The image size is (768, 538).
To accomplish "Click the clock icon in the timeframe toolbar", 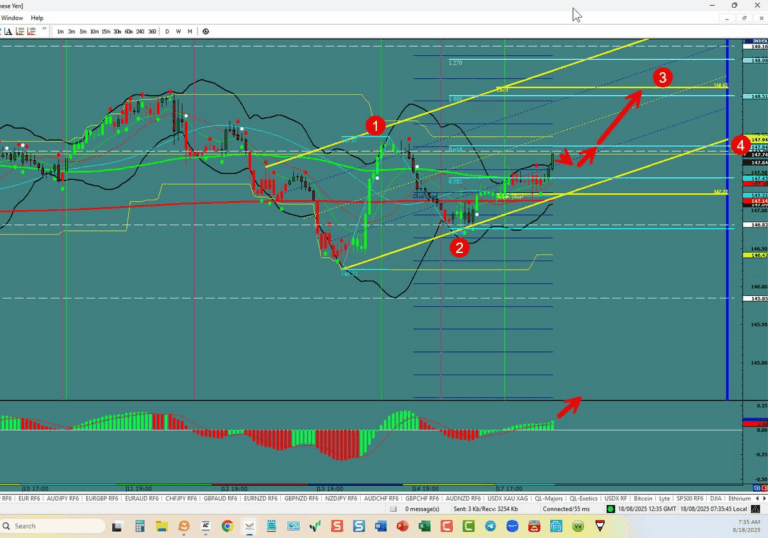I will pos(206,31).
